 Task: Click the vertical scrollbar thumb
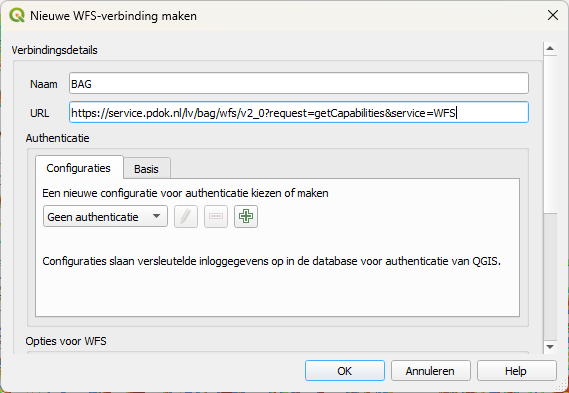click(x=550, y=134)
